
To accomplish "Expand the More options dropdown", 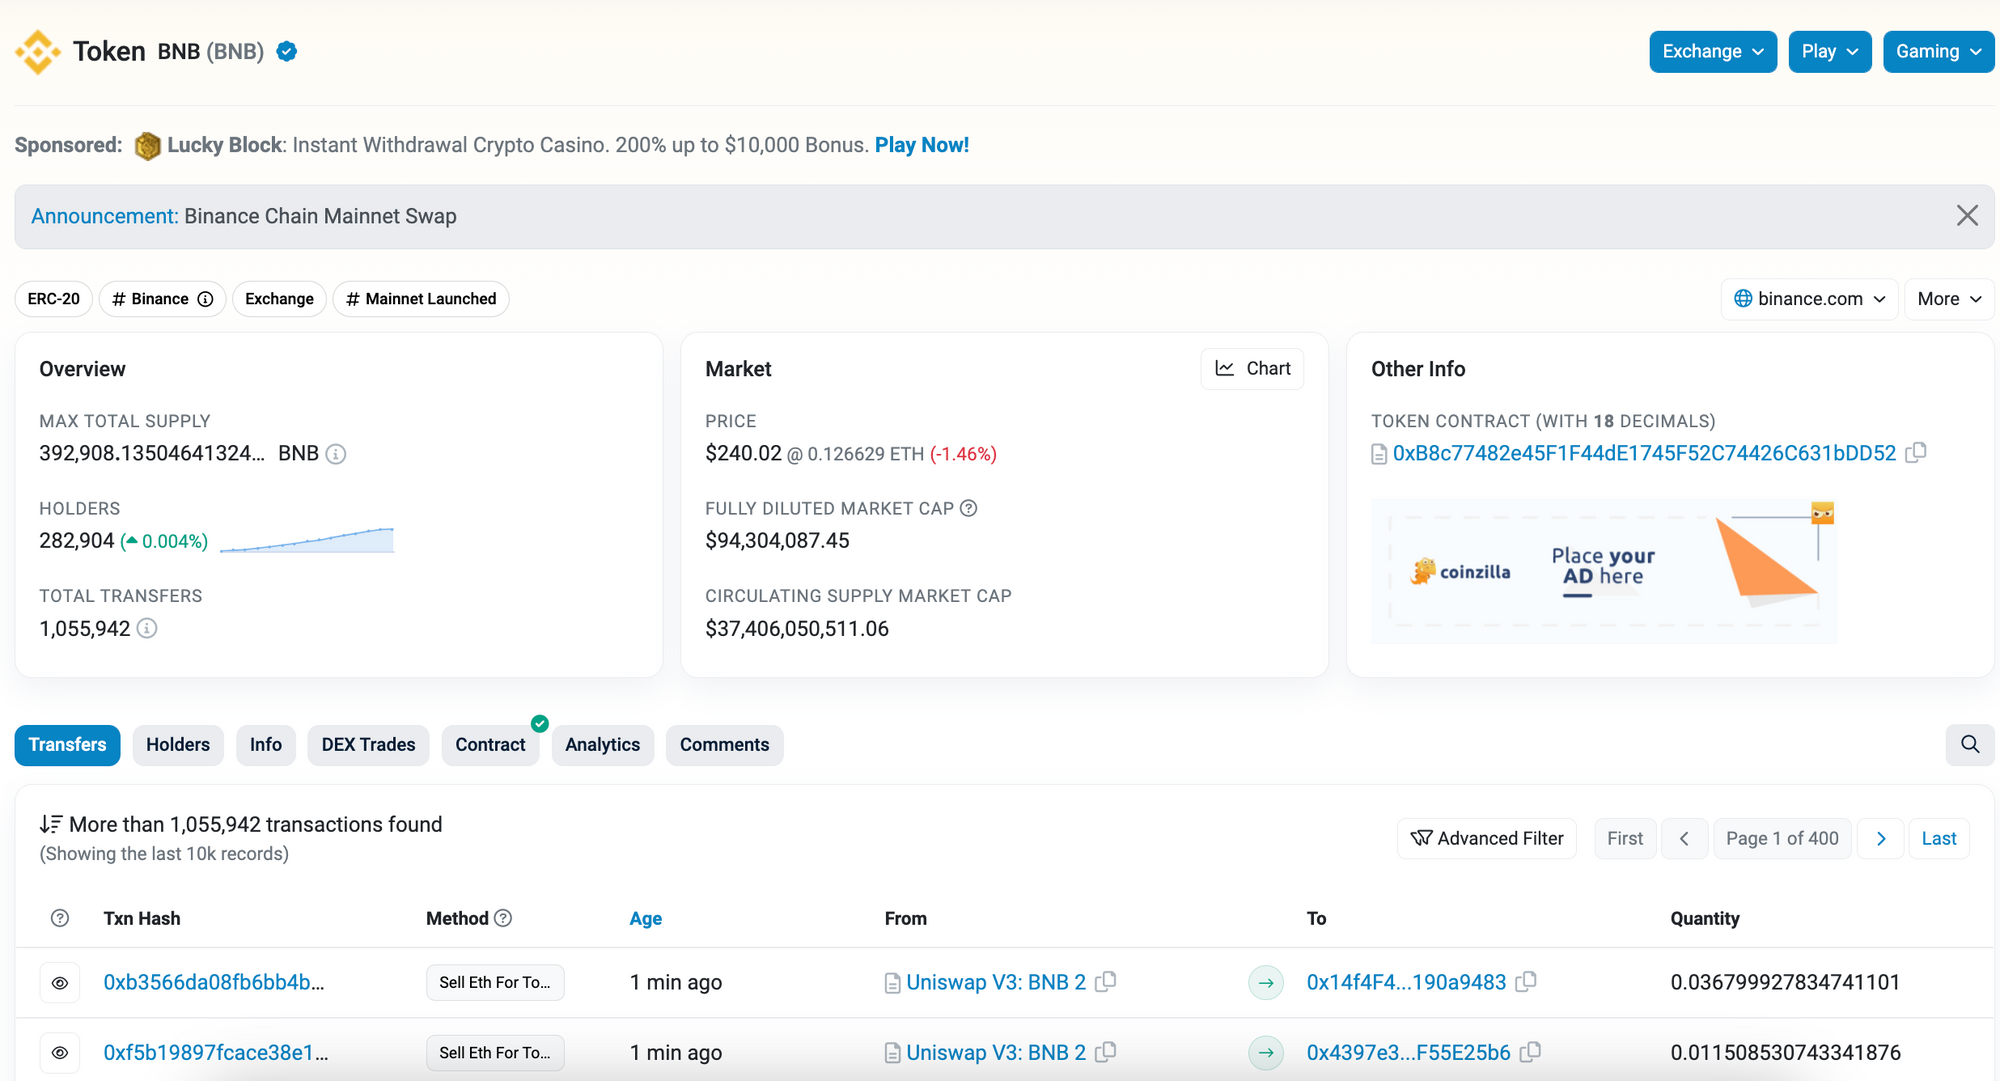I will [1949, 299].
